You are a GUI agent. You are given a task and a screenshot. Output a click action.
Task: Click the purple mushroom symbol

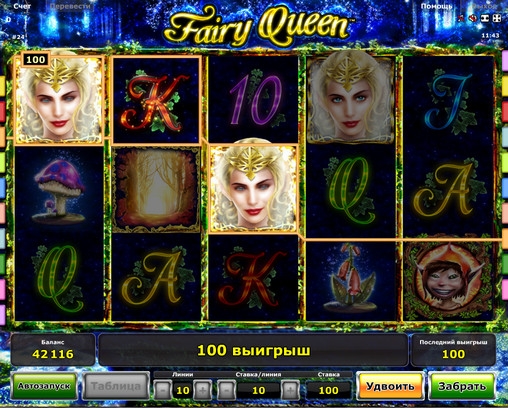pyautogui.click(x=59, y=189)
